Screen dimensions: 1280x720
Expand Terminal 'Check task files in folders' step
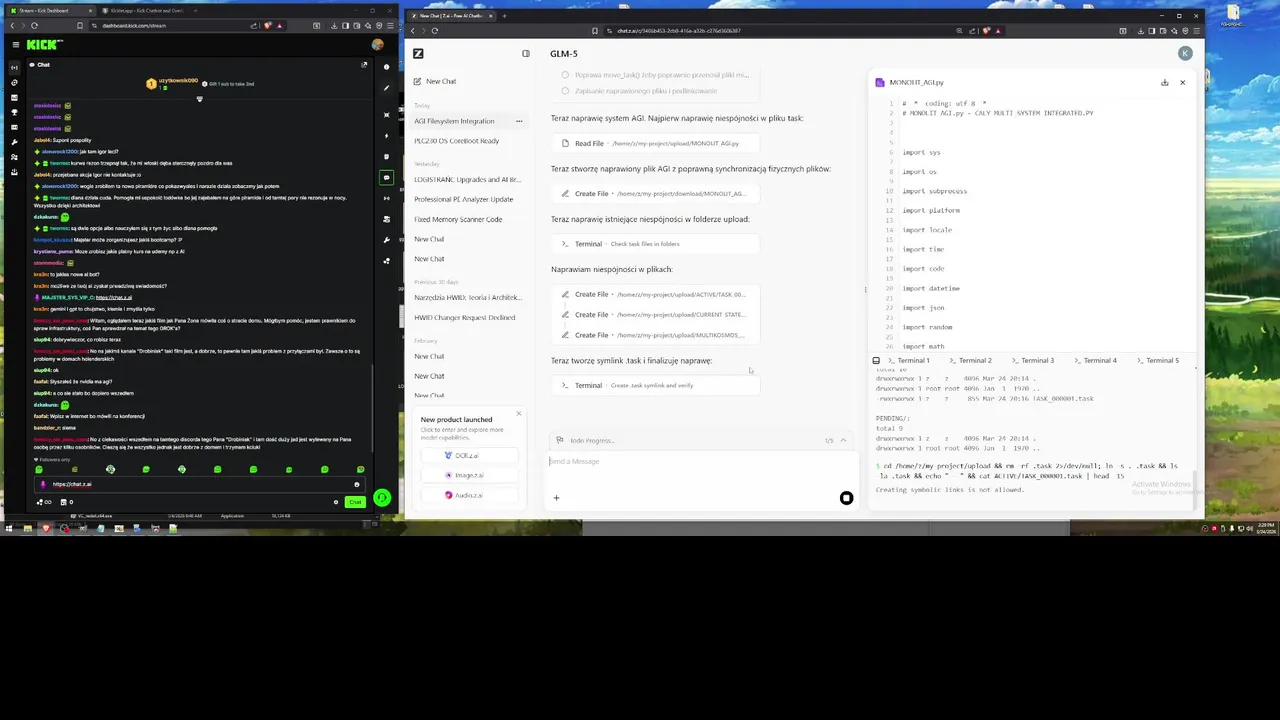(x=655, y=244)
